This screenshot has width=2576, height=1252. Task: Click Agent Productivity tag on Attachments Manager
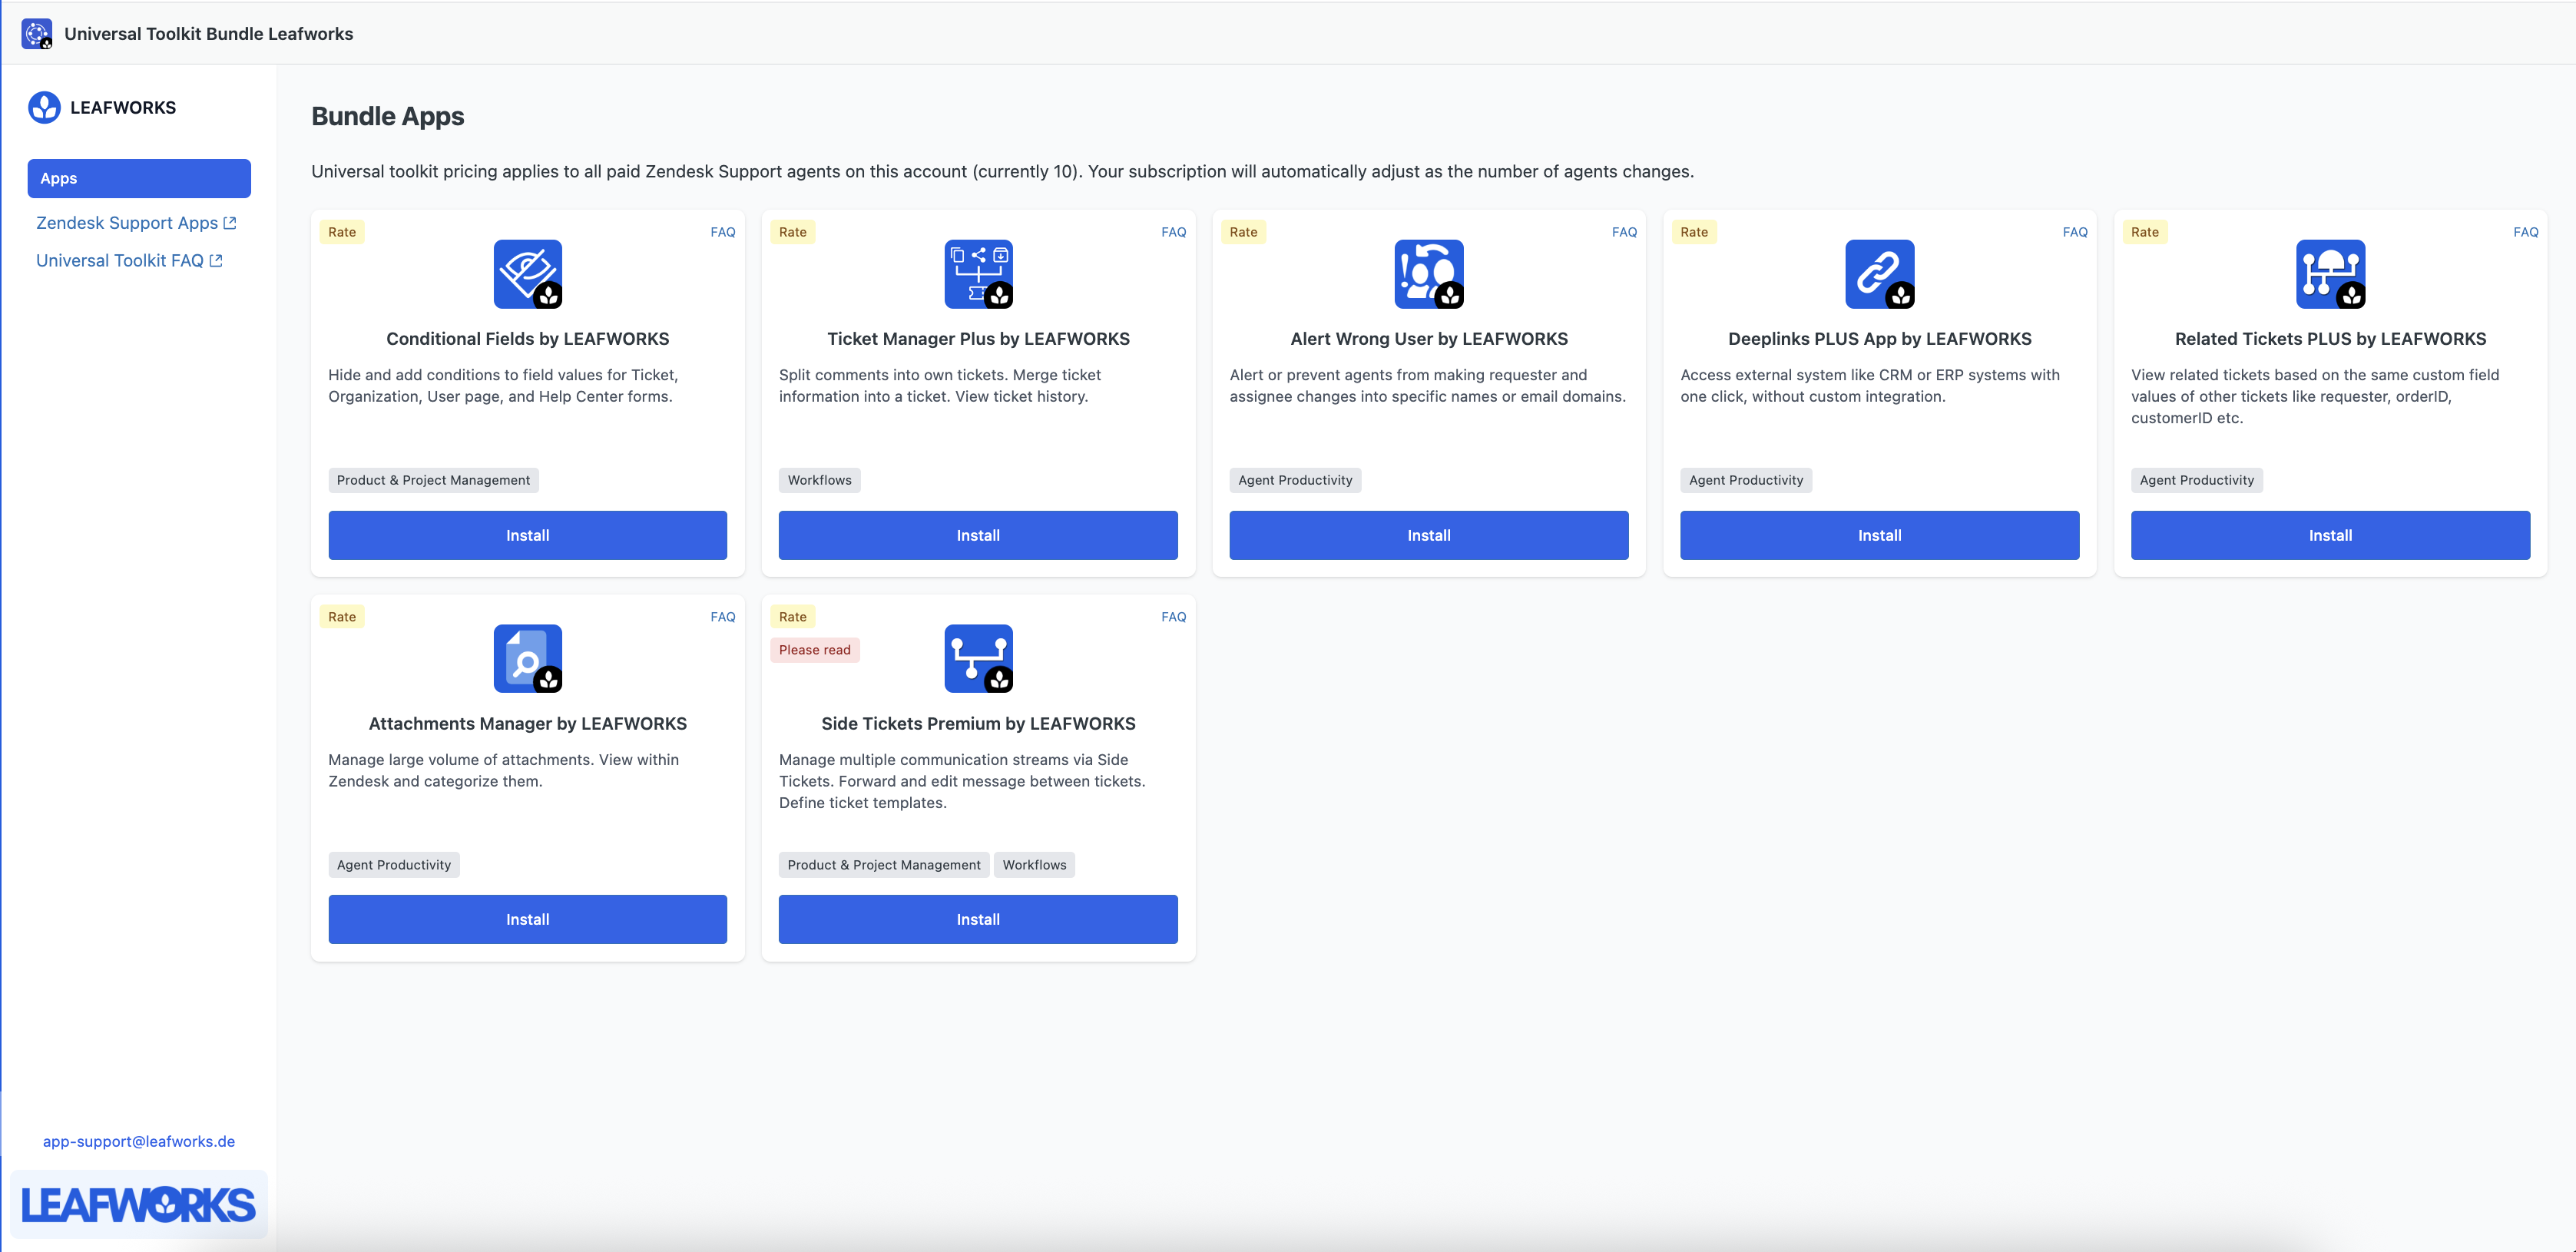coord(394,865)
